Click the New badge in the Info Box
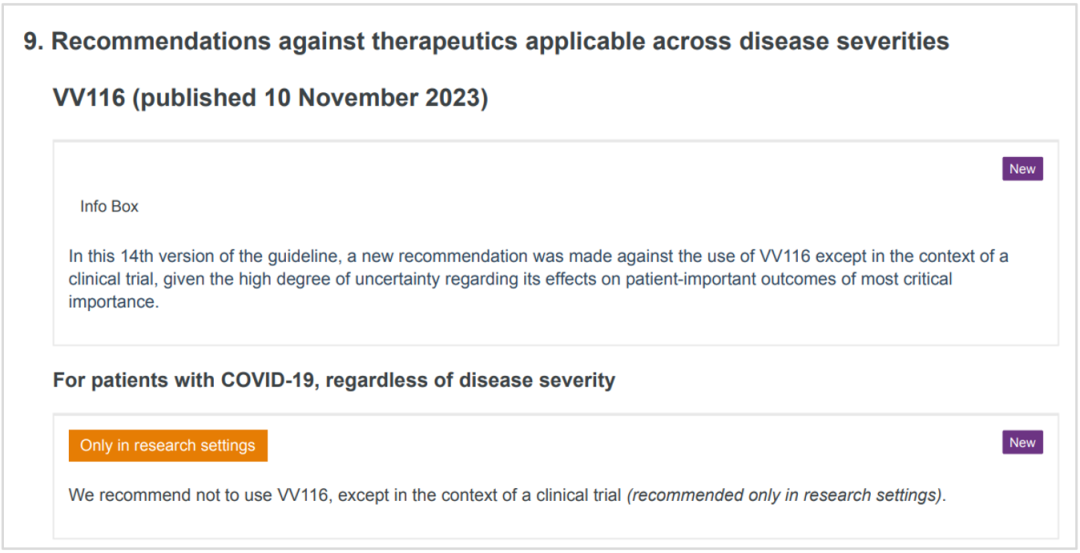 (1022, 169)
